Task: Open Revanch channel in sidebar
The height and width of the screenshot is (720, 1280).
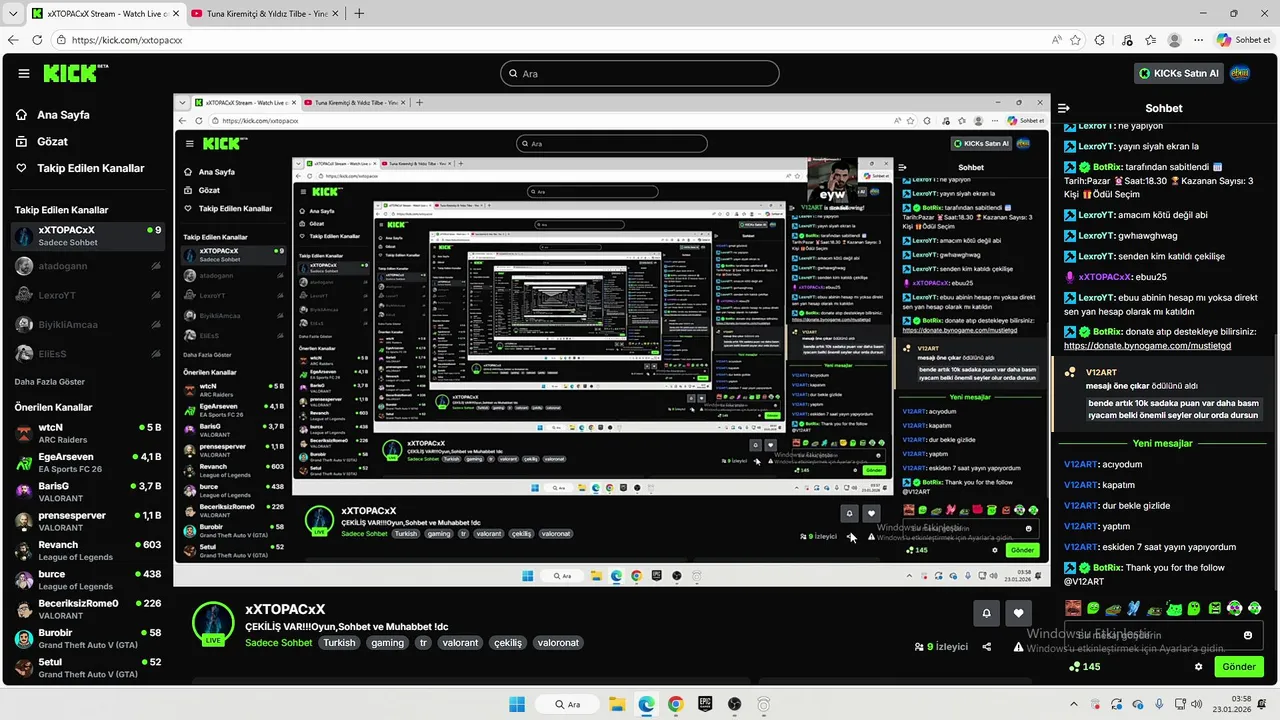Action: pos(87,551)
